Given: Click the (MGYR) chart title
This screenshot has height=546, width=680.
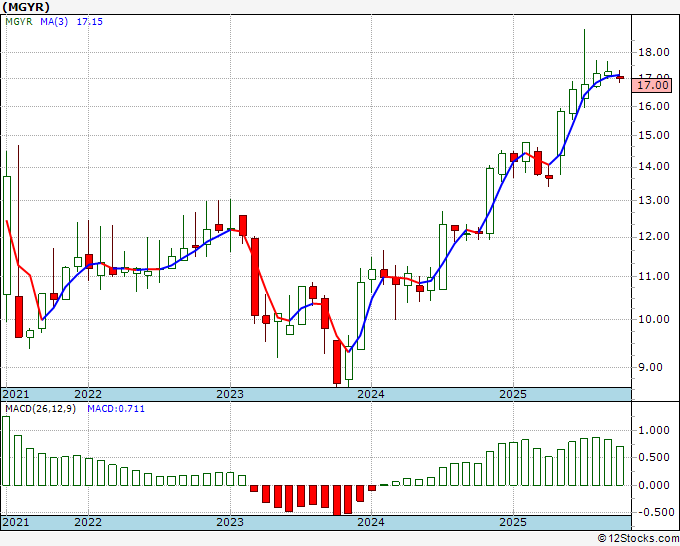Looking at the screenshot, I should tap(26, 7).
